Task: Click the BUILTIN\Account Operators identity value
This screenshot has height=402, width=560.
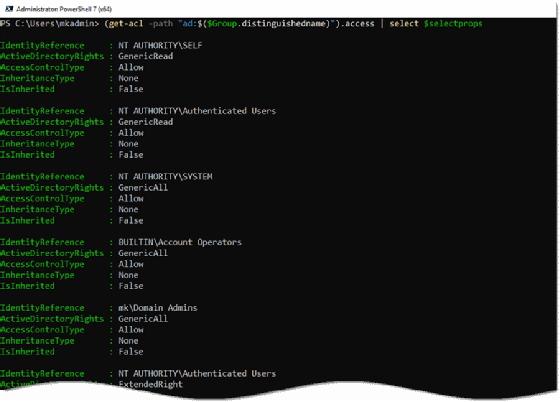Action: coord(180,242)
